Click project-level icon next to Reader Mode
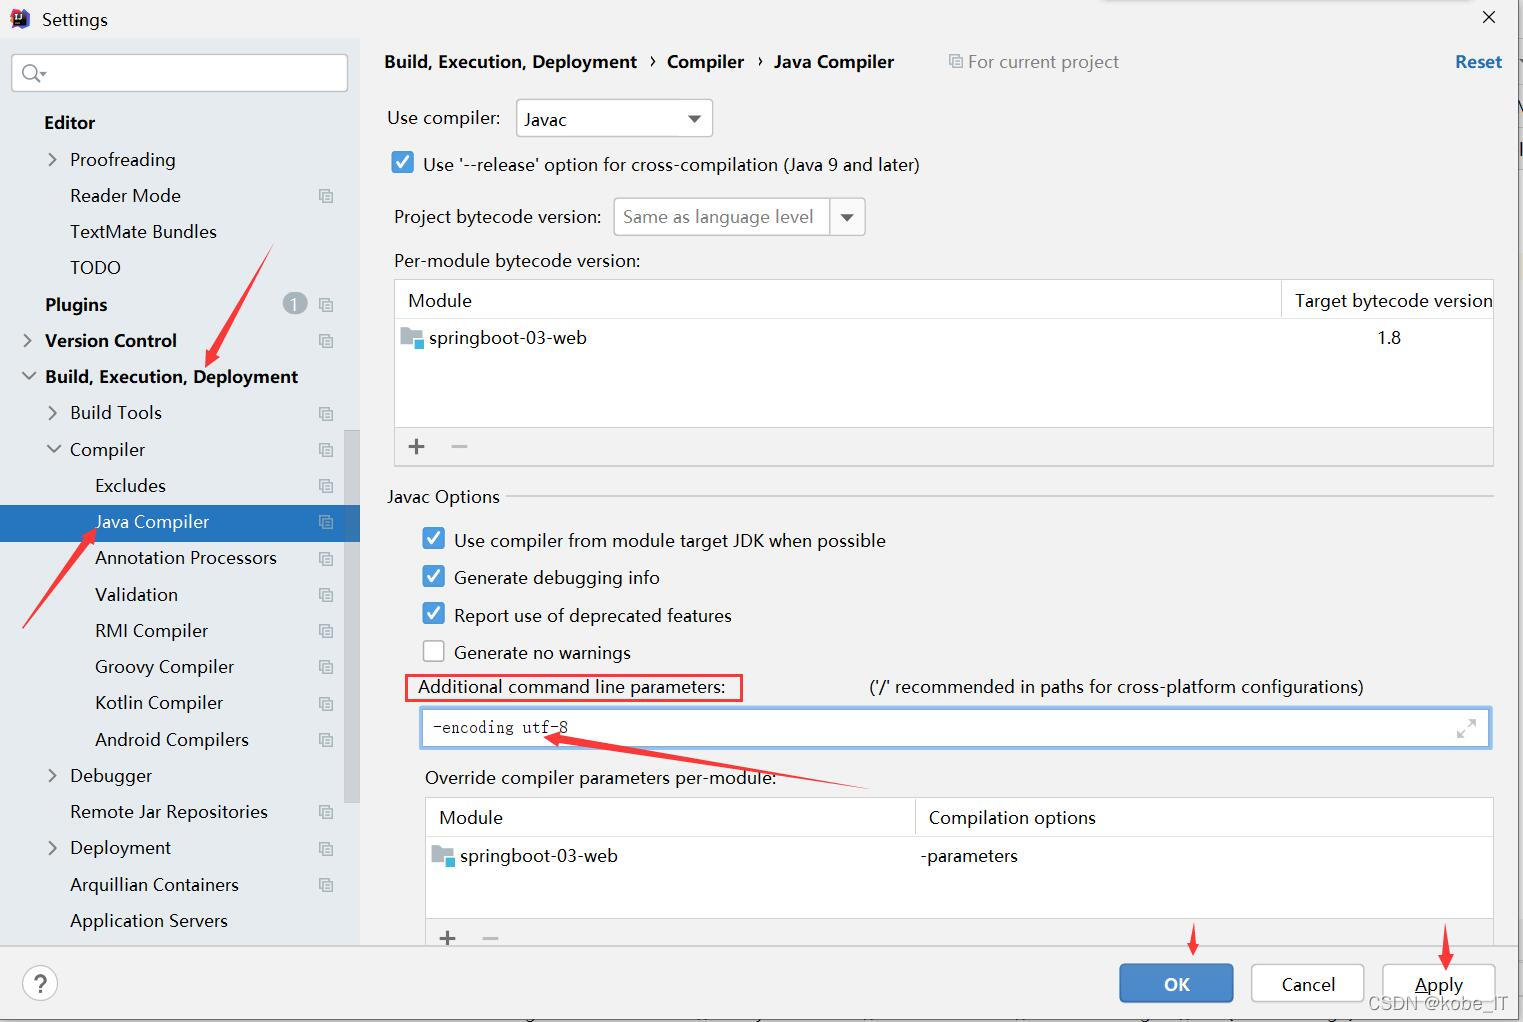Screen dimensions: 1523x1022 (326, 196)
